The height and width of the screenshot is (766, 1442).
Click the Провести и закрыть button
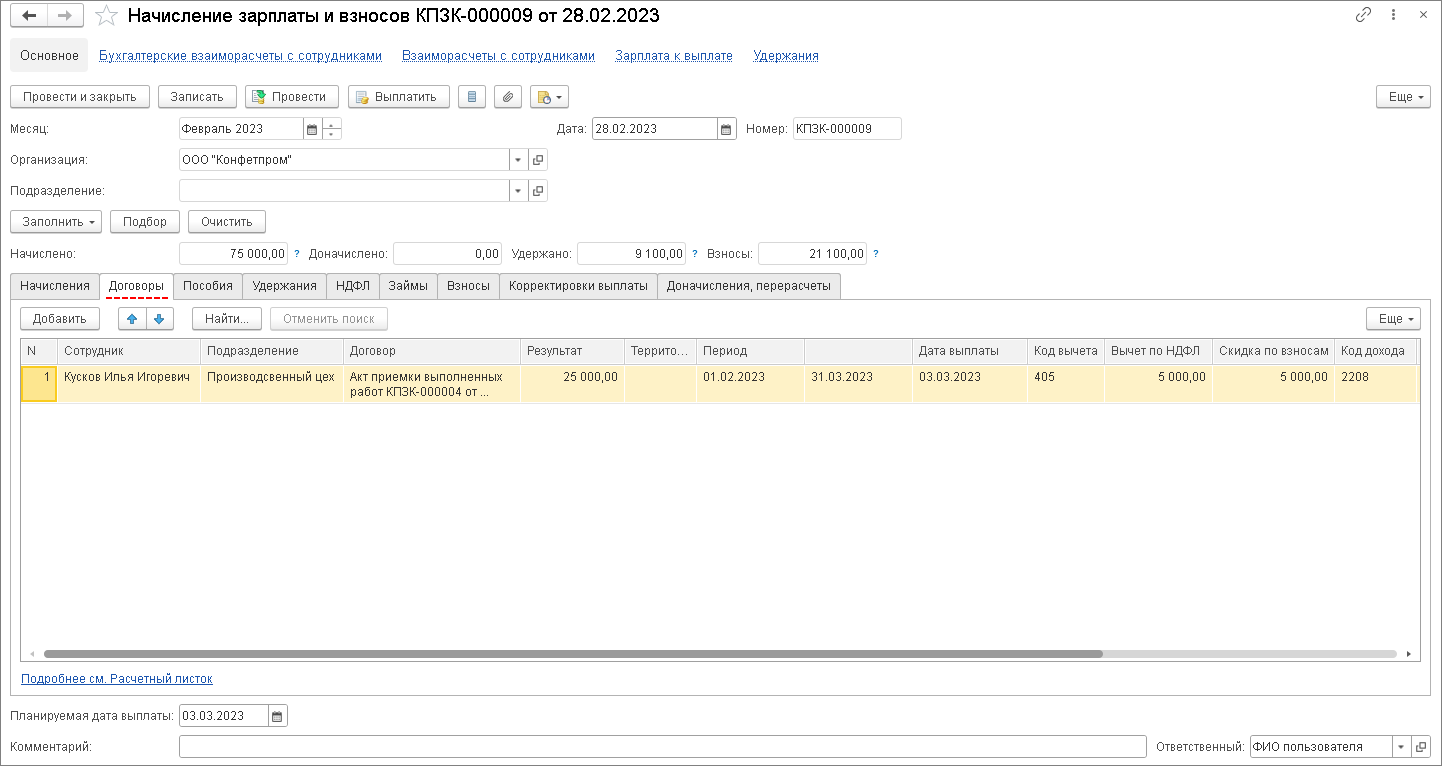tap(80, 97)
